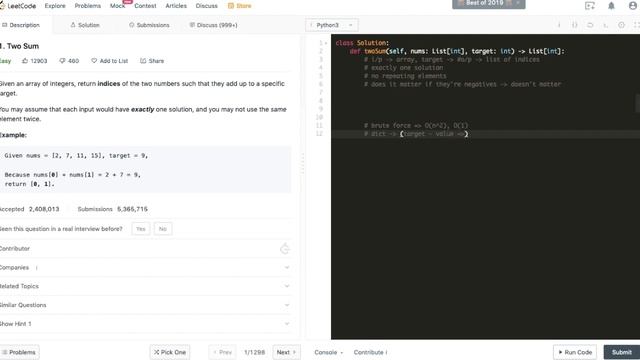The height and width of the screenshot is (360, 640).
Task: Open Mock in the top navigation
Action: coord(118,6)
